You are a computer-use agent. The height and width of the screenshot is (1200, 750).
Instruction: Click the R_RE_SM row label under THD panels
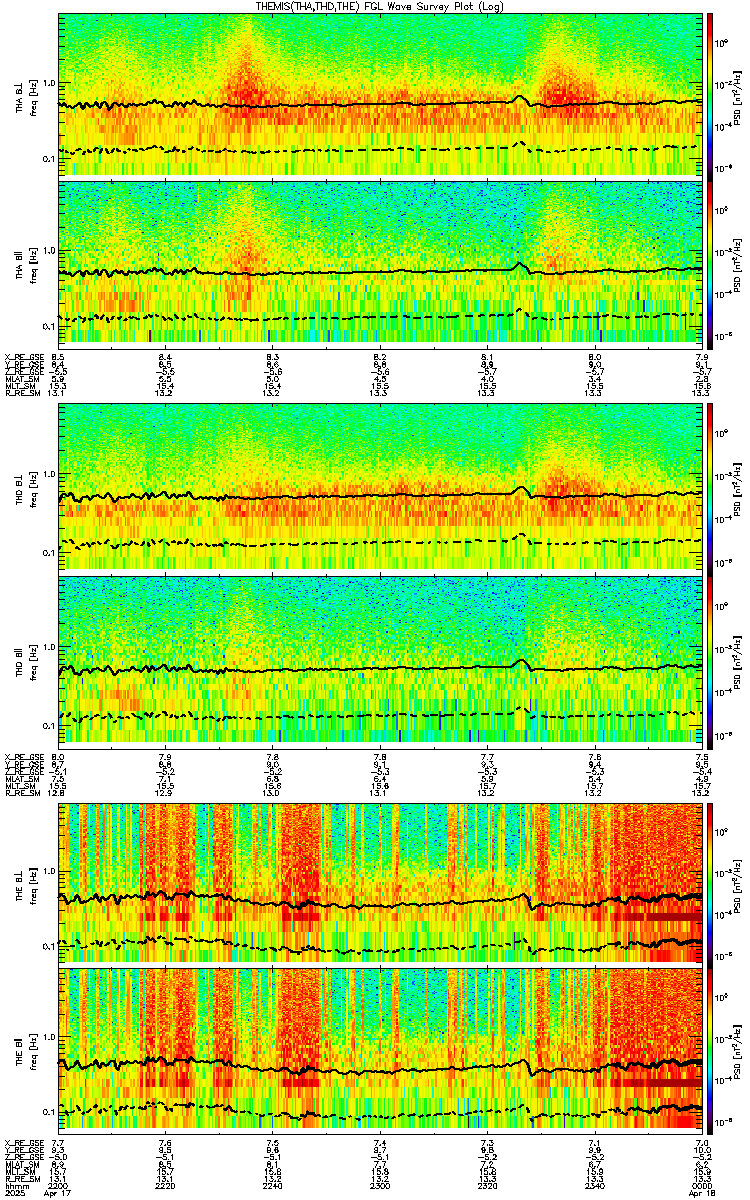pos(21,793)
